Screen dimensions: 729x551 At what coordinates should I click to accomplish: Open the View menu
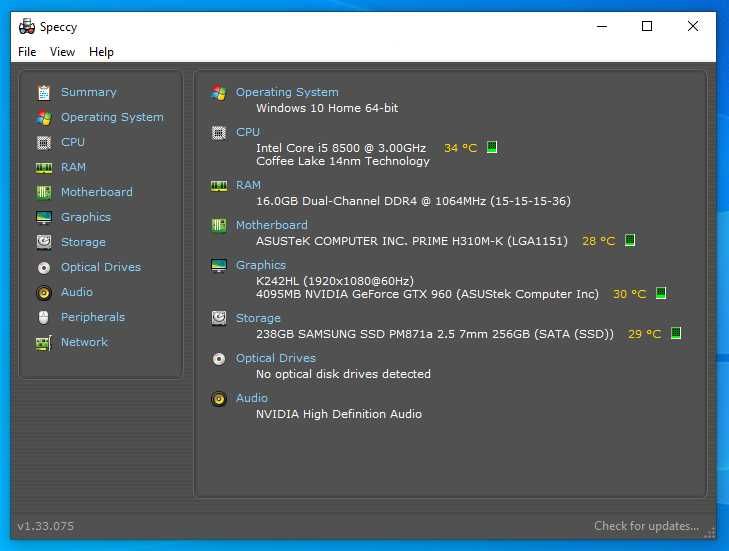[62, 52]
